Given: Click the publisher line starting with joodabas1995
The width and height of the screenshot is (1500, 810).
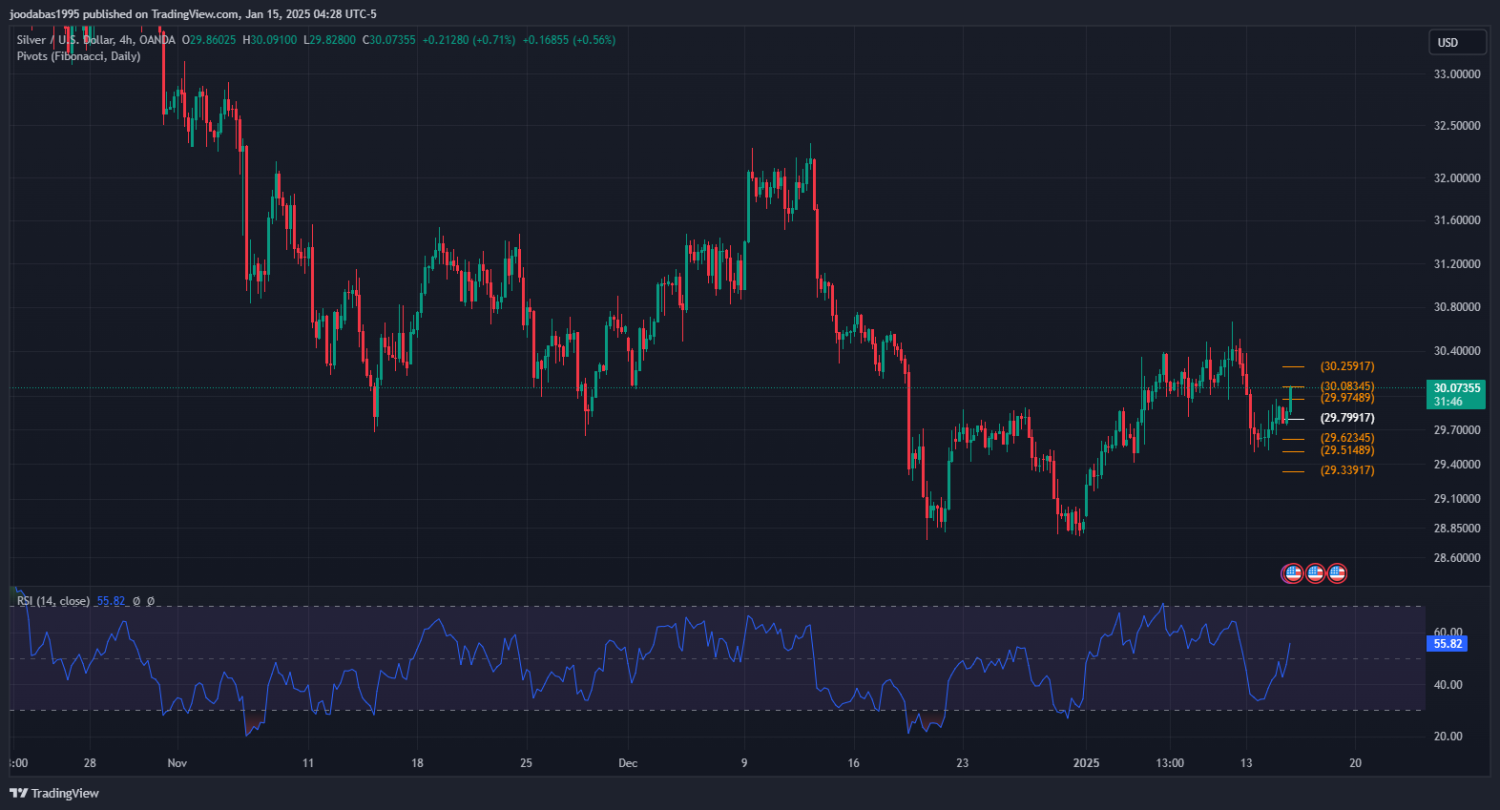Looking at the screenshot, I should pos(193,14).
